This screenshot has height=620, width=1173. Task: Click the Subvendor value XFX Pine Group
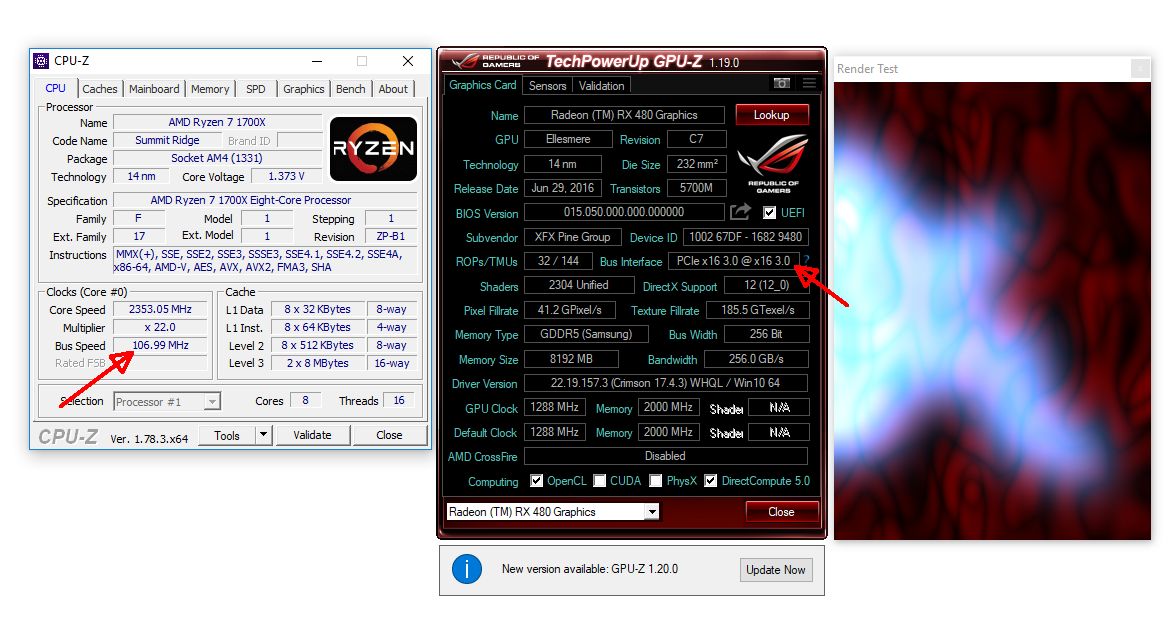tap(572, 237)
